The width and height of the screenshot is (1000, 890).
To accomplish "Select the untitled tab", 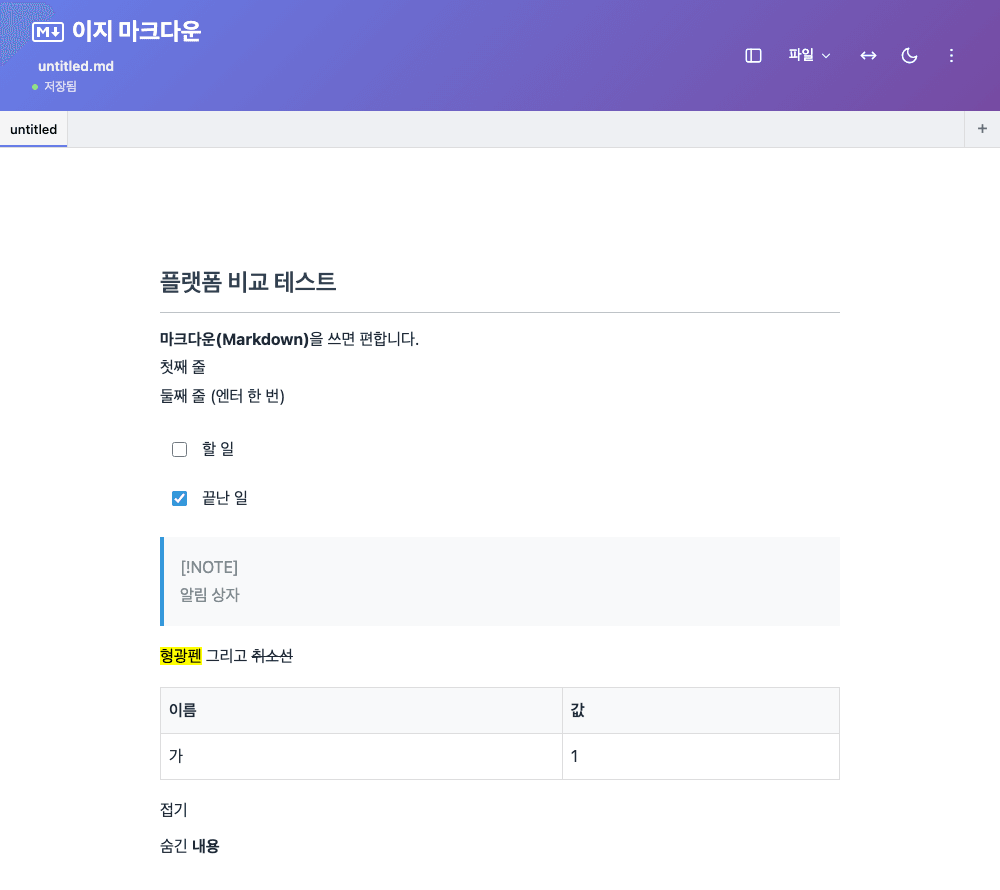I will click(34, 129).
